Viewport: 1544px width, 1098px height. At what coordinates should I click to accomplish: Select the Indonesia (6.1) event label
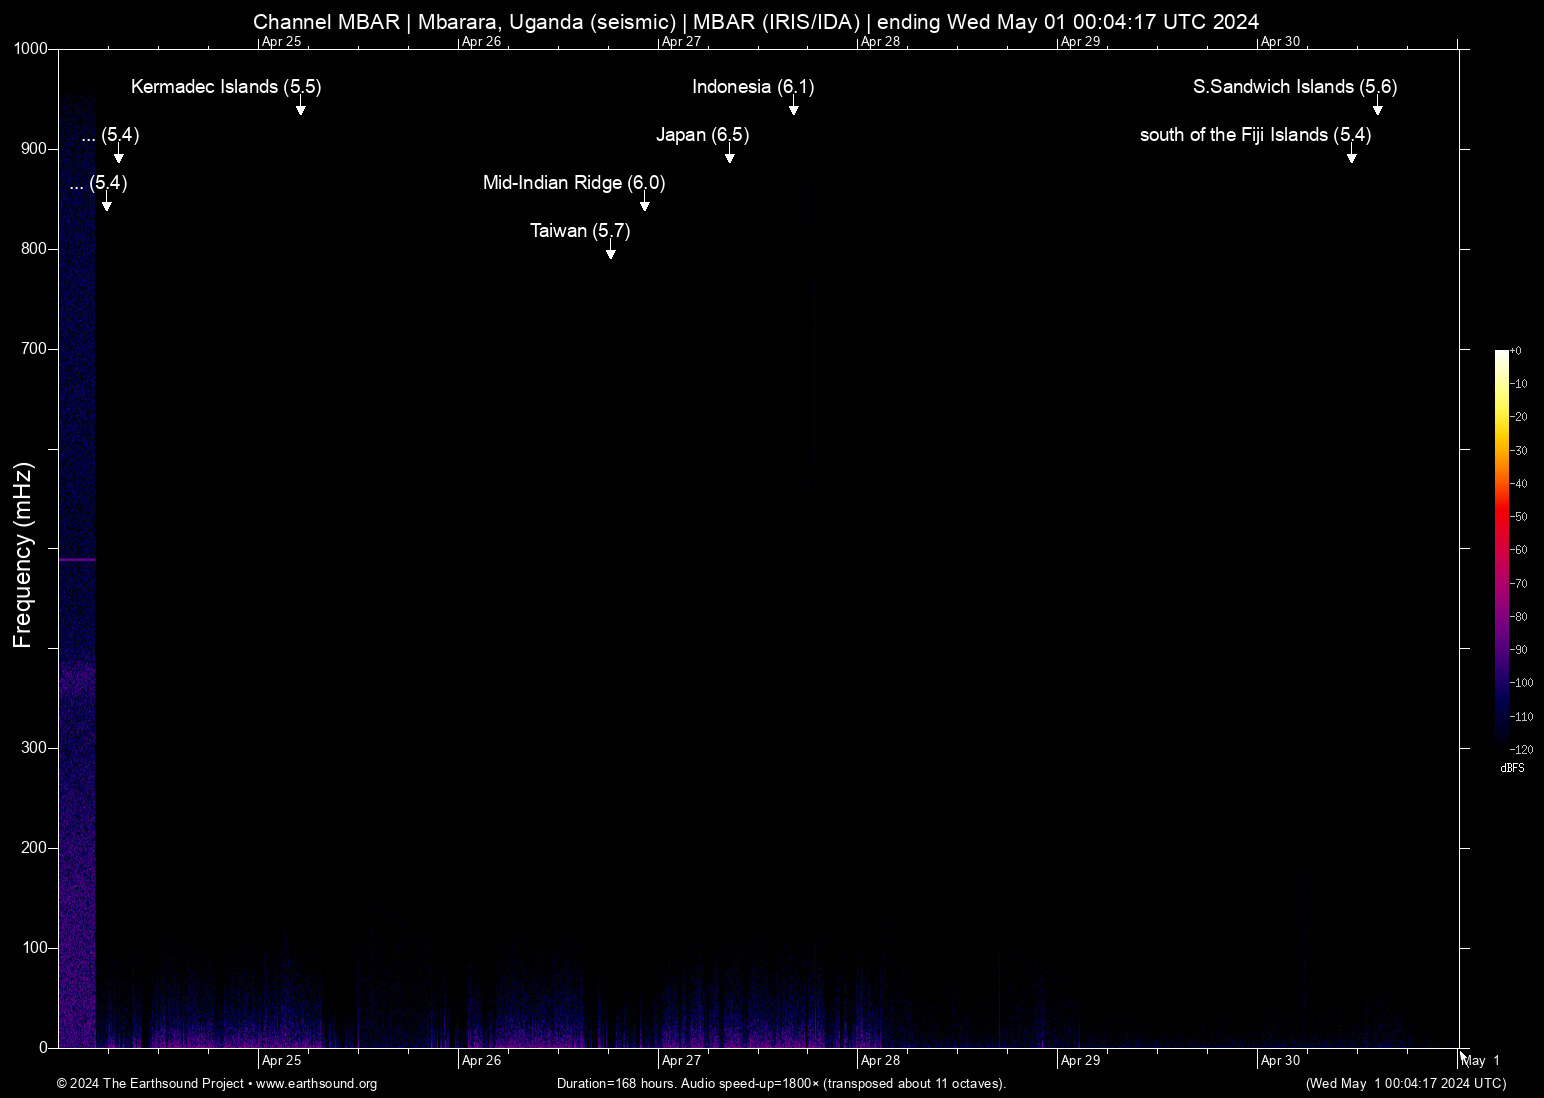tap(753, 87)
